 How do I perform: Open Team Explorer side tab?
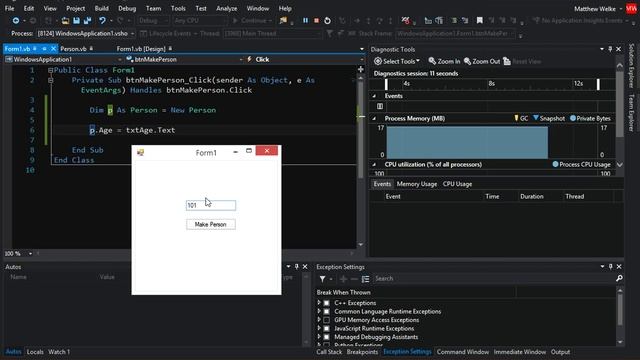(x=631, y=113)
